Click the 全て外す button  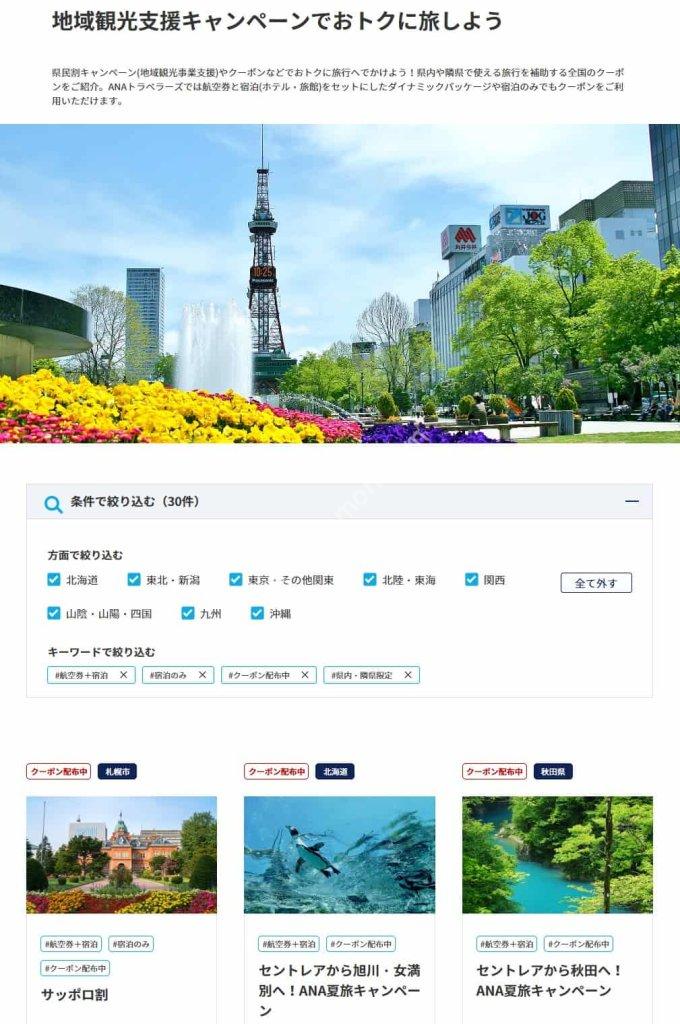coord(596,583)
